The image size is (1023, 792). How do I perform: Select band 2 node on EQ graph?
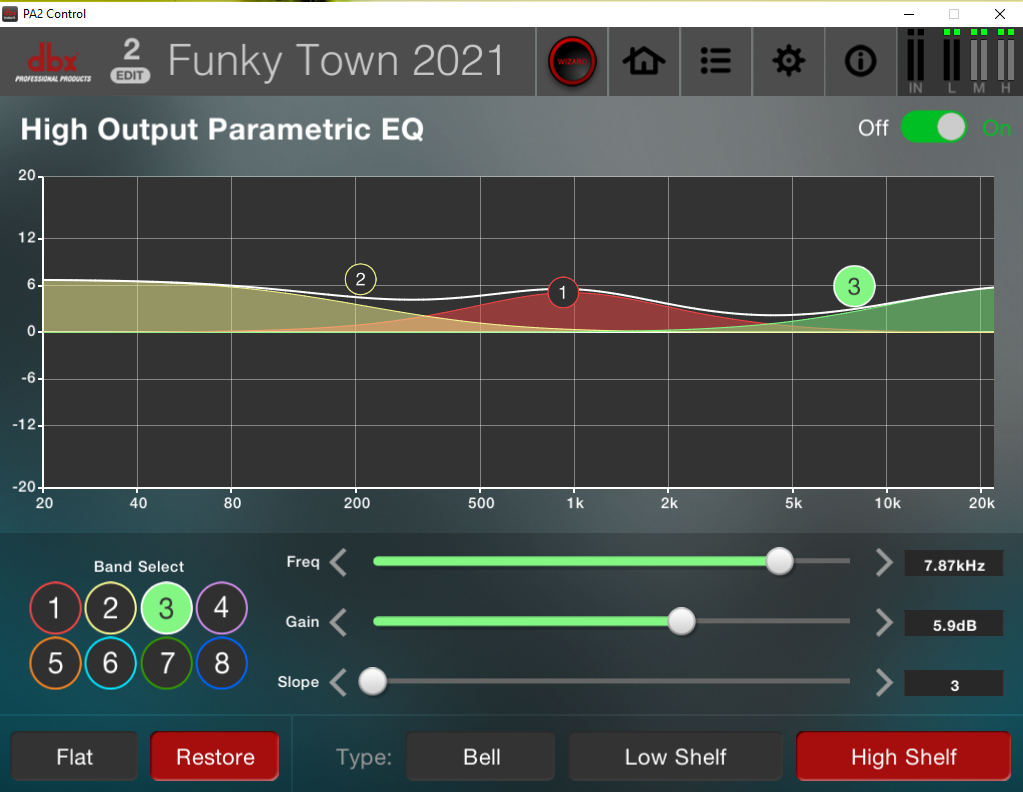click(x=360, y=279)
